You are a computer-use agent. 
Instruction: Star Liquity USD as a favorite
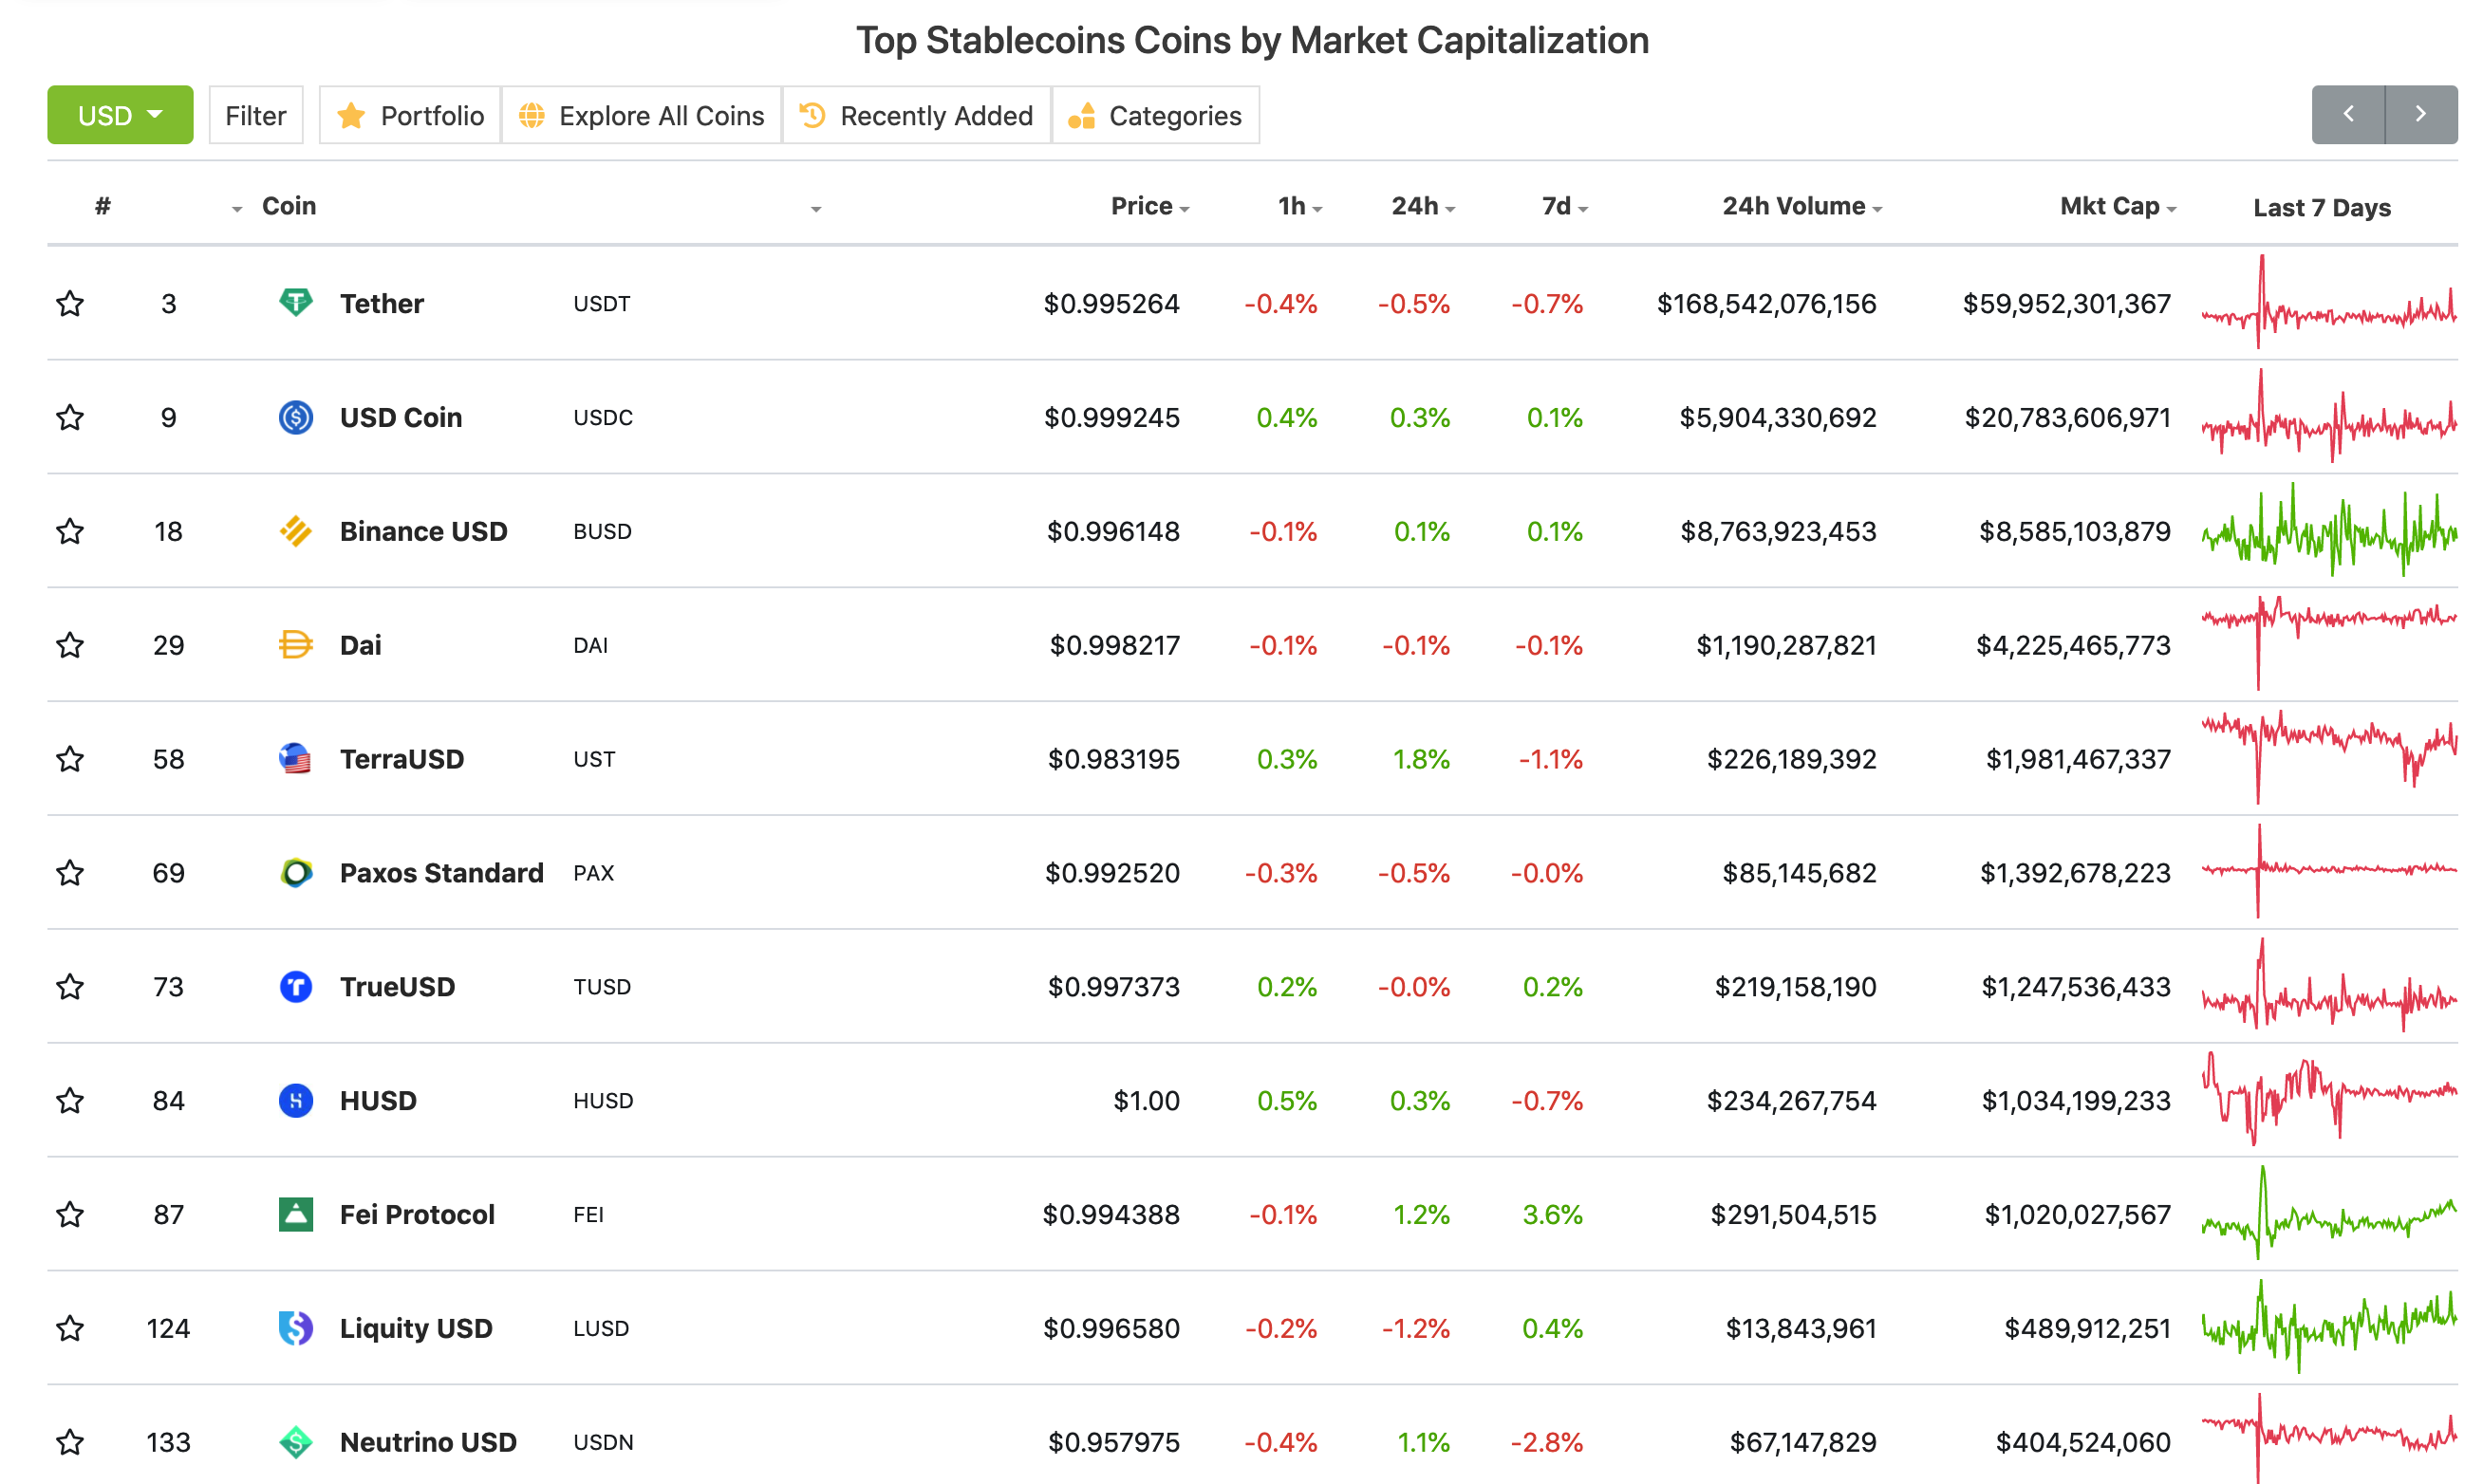(70, 1329)
